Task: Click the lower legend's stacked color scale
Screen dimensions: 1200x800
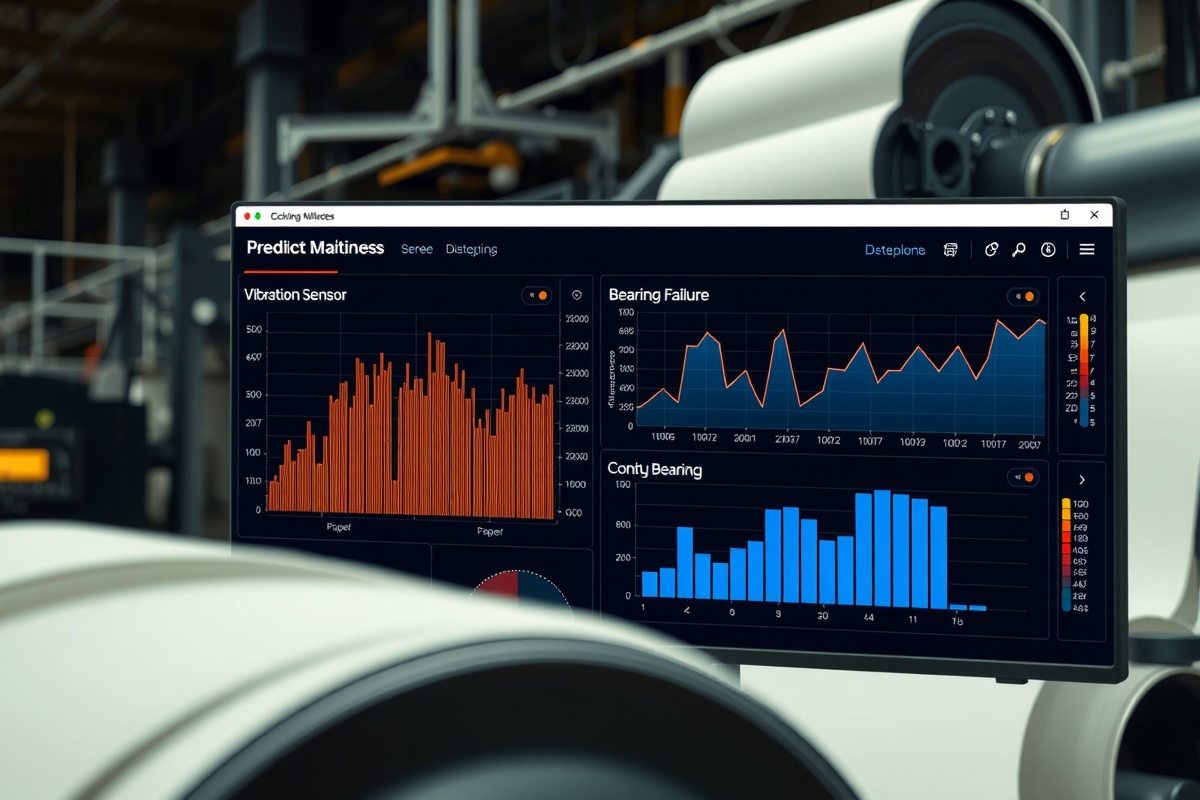Action: tap(1066, 554)
